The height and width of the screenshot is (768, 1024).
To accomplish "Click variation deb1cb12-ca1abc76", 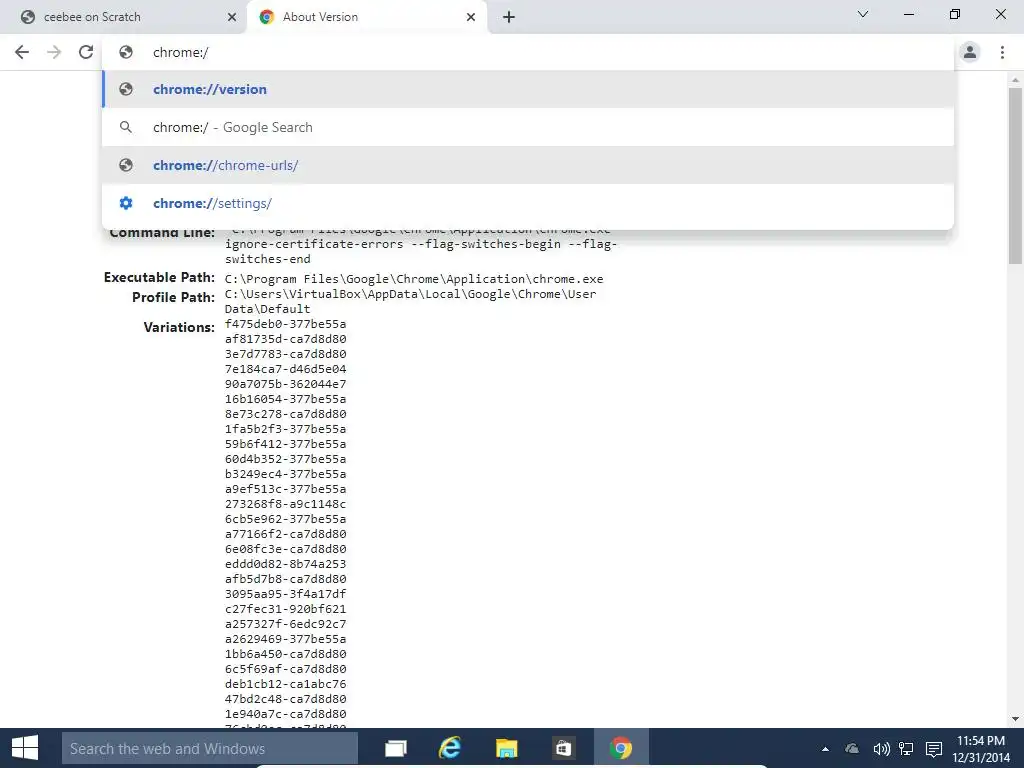I will tap(285, 684).
